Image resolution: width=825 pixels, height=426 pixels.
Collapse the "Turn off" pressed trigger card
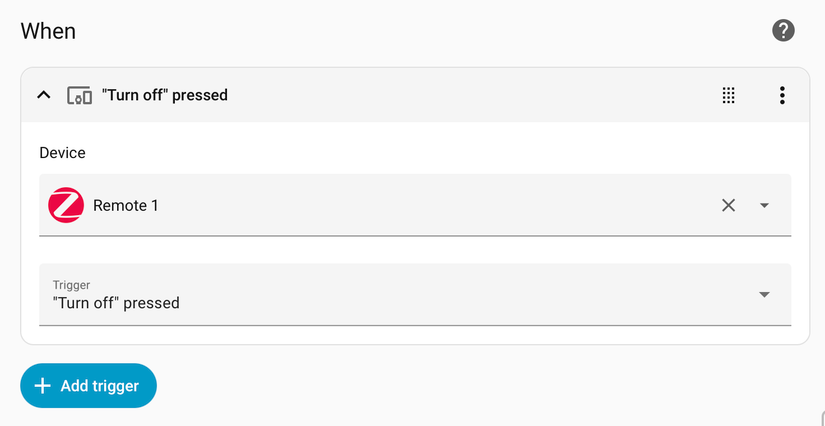point(43,96)
